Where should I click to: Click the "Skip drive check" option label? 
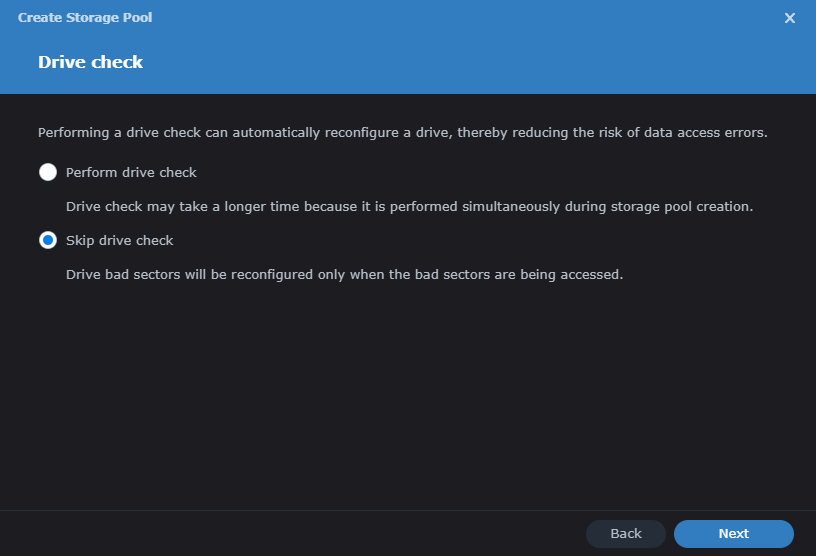click(119, 240)
